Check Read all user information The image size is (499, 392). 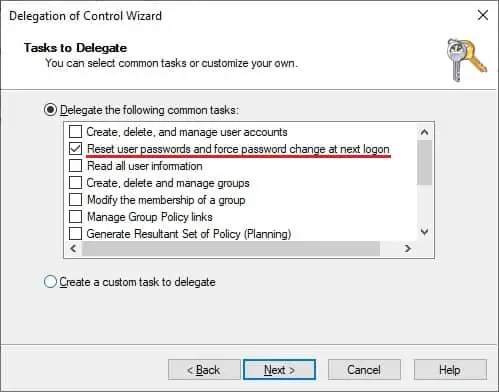pyautogui.click(x=75, y=166)
